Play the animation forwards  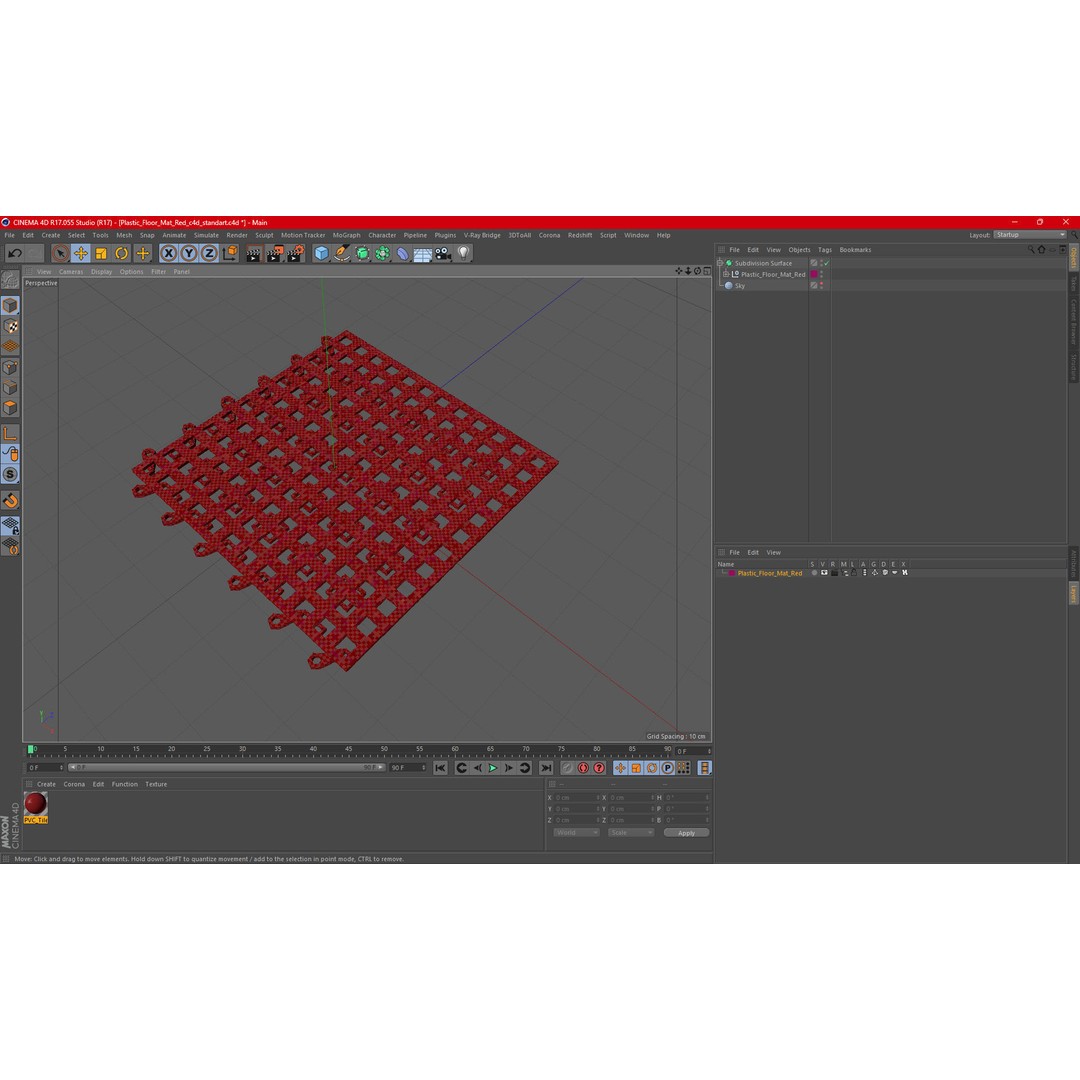pos(492,767)
